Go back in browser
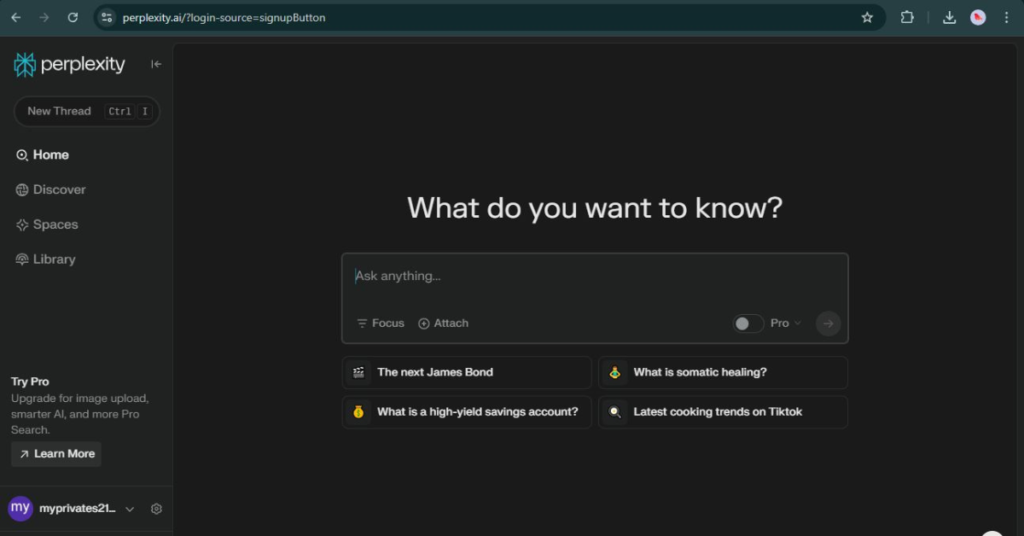This screenshot has width=1024, height=536. pos(16,18)
